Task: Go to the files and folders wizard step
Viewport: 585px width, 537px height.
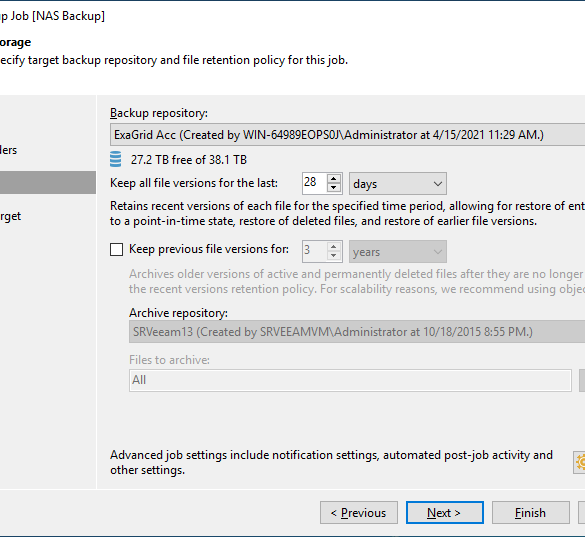Action: click(8, 150)
